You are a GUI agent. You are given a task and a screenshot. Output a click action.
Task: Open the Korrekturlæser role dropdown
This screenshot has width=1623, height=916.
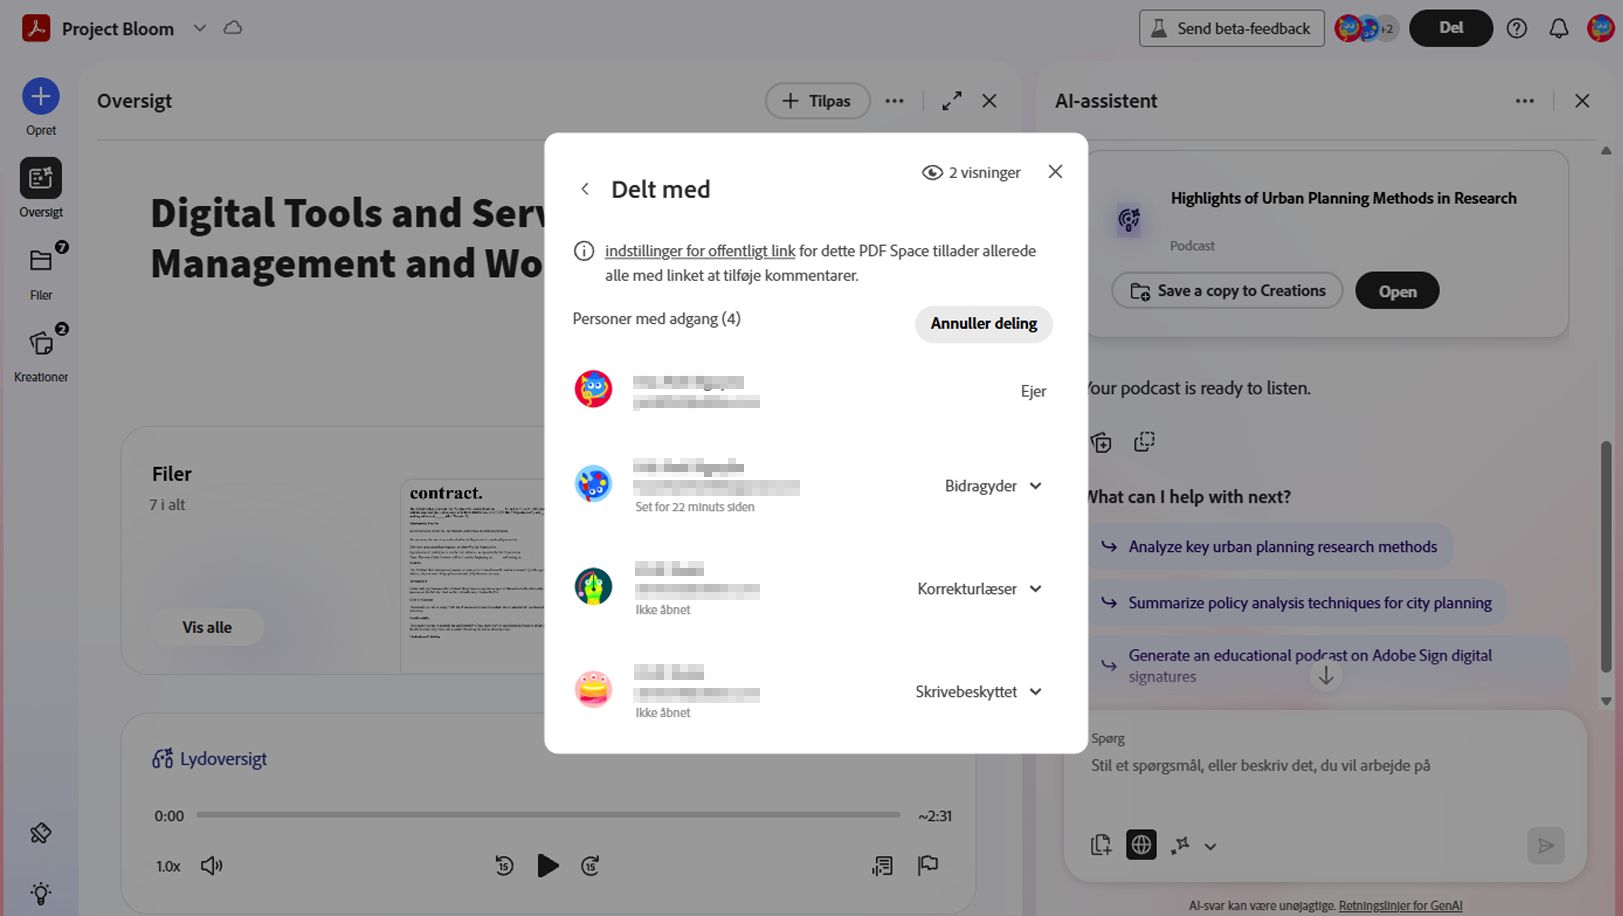point(980,589)
